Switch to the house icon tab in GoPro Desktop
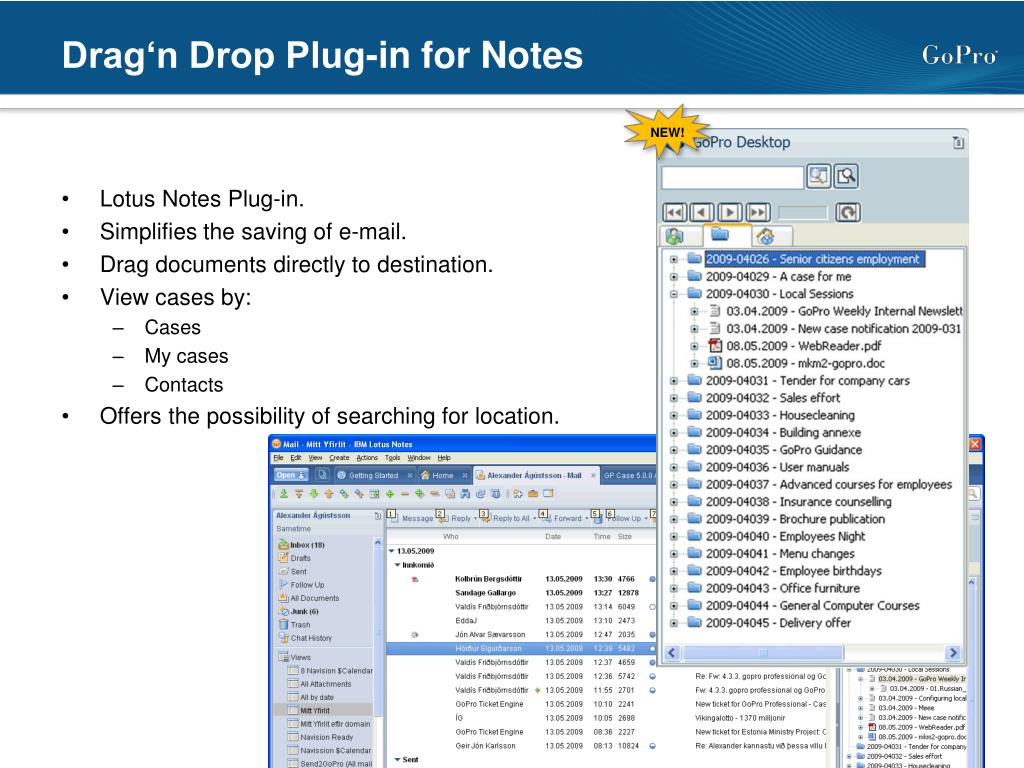The height and width of the screenshot is (768, 1024). tap(766, 236)
